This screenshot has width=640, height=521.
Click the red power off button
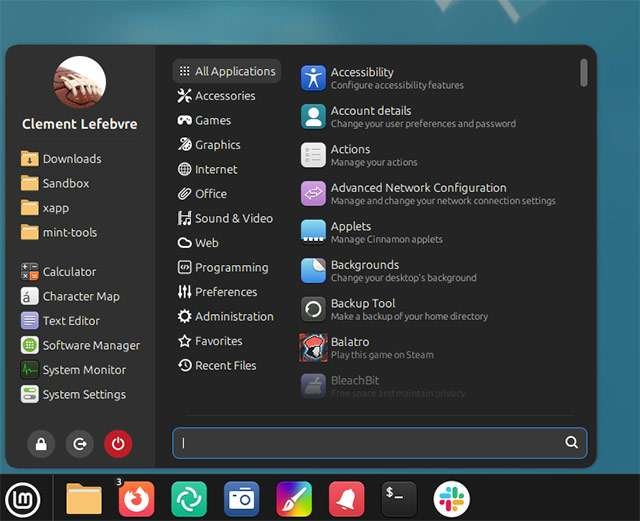click(118, 444)
